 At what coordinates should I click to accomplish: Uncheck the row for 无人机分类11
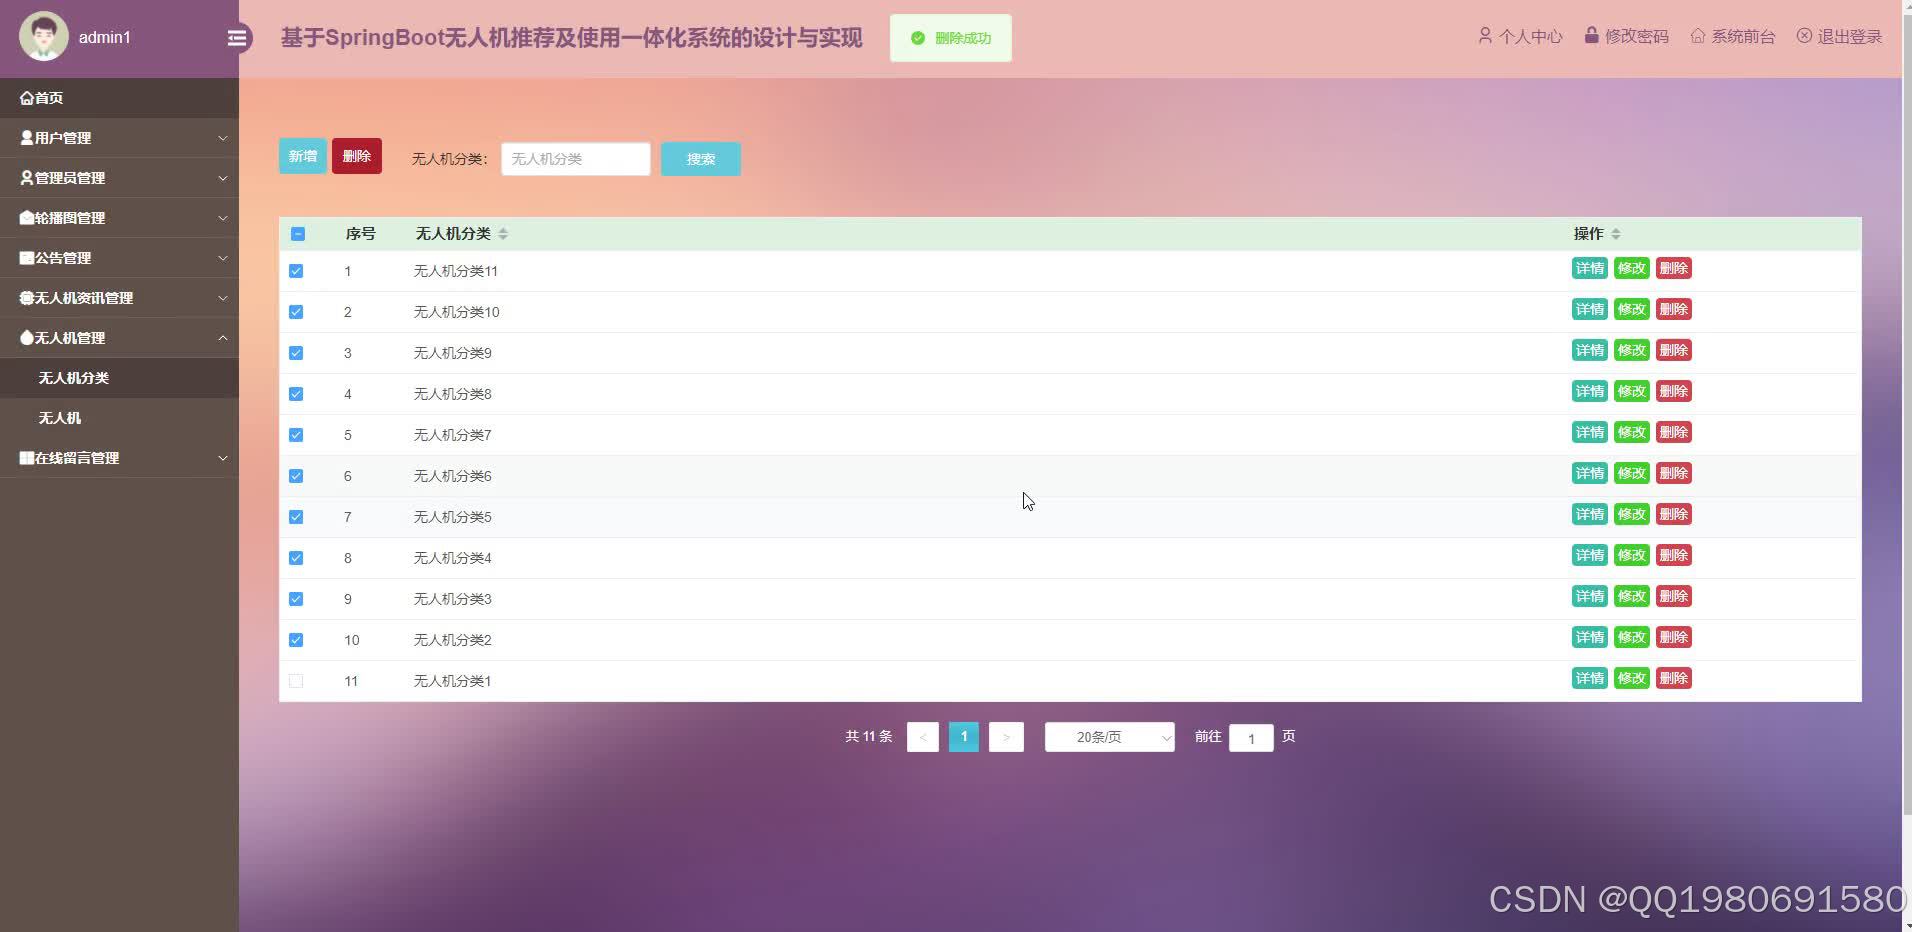tap(296, 271)
